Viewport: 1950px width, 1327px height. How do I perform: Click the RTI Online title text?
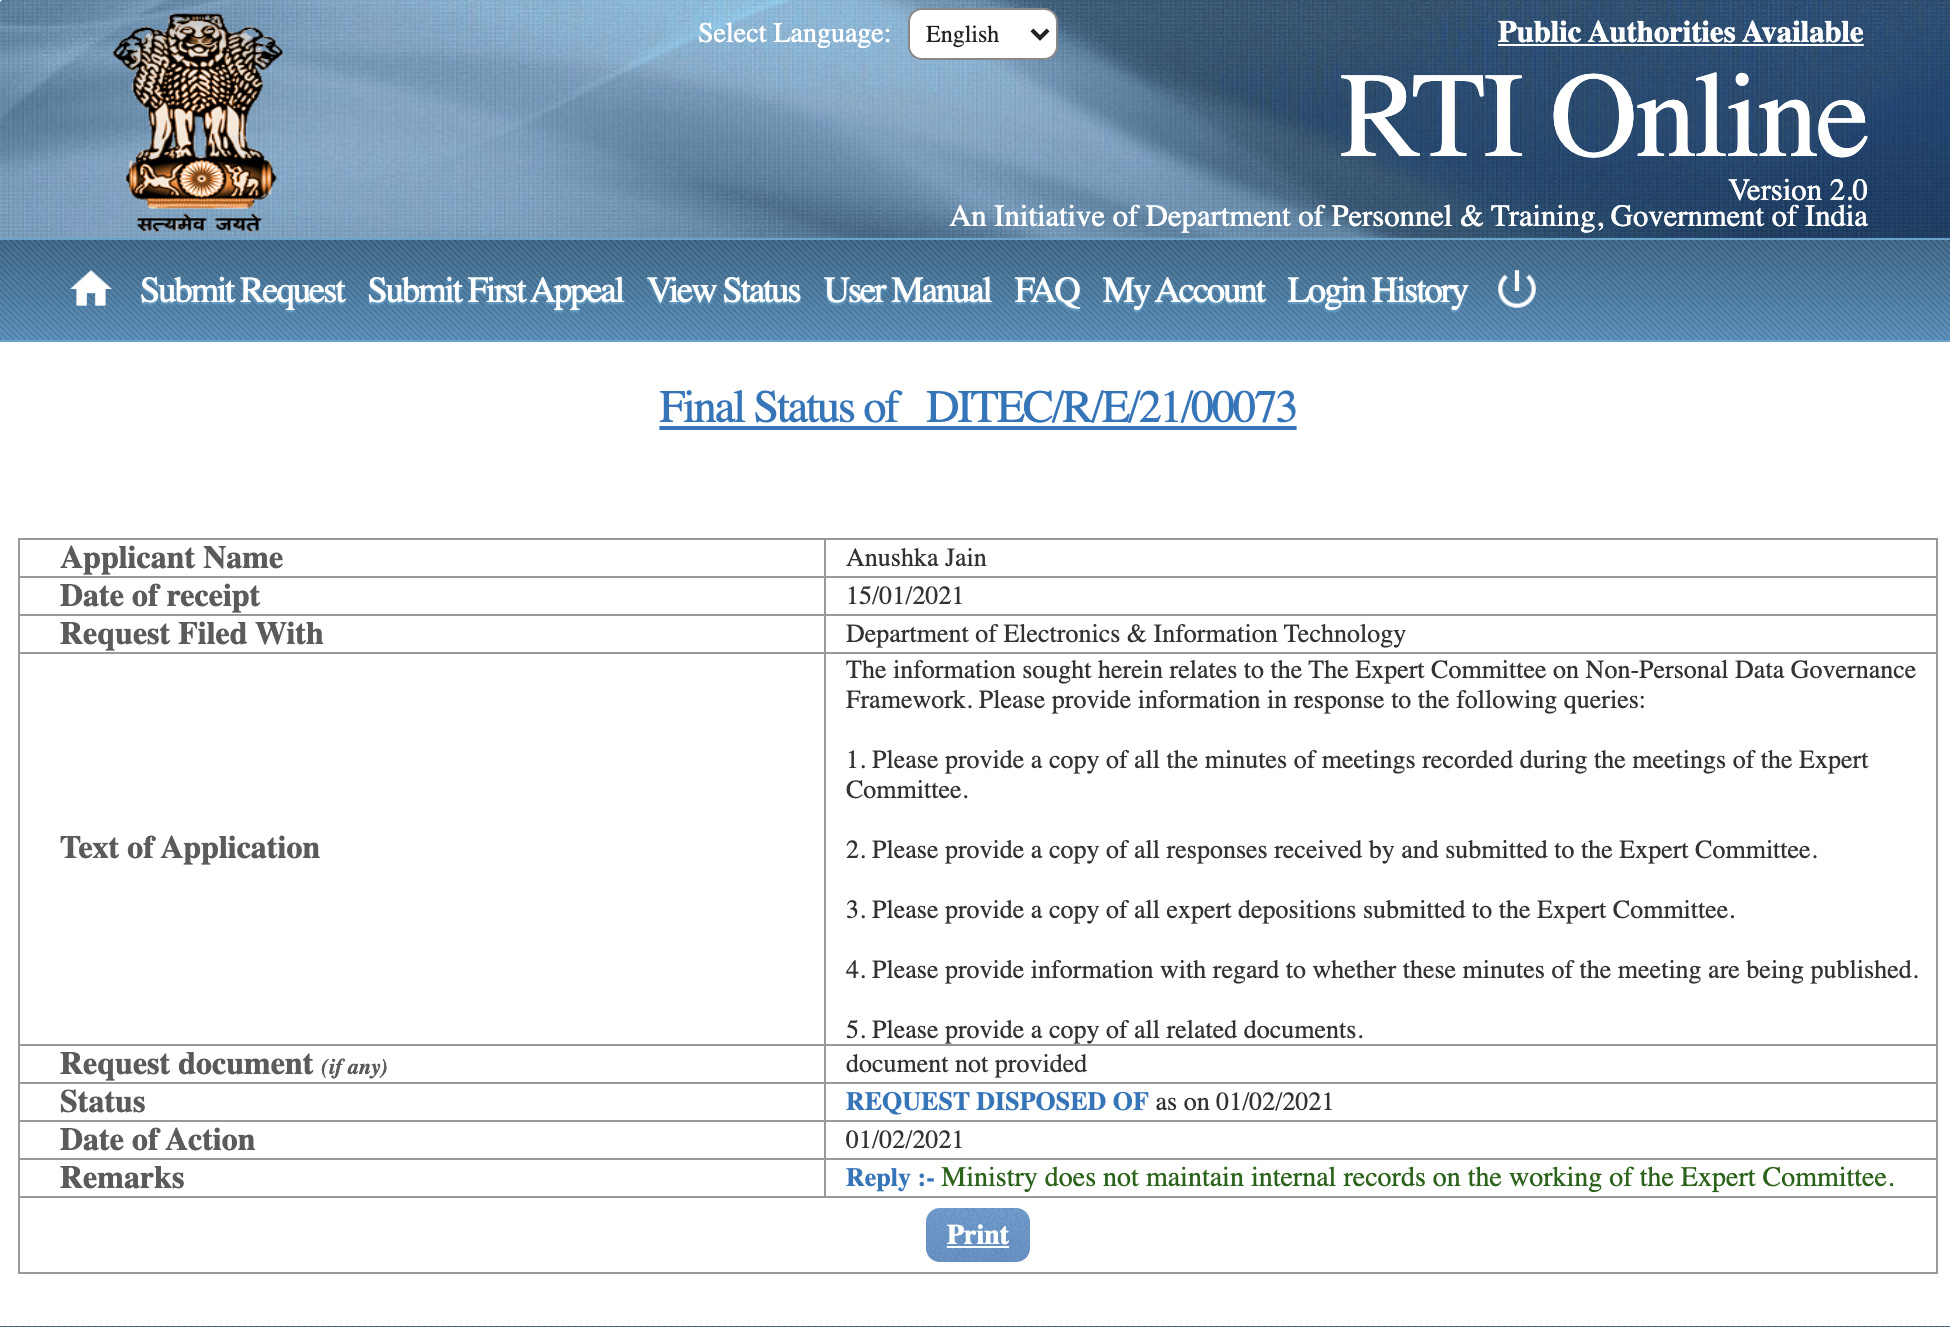1602,118
